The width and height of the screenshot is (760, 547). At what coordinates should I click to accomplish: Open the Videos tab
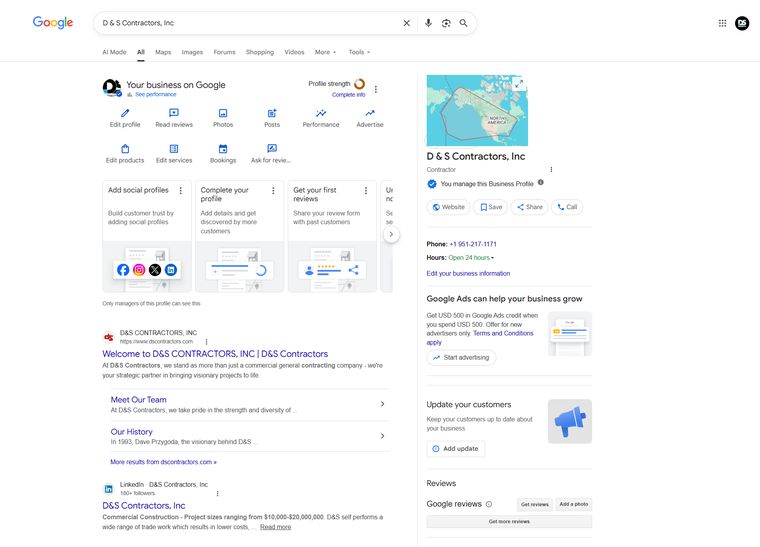coord(294,52)
